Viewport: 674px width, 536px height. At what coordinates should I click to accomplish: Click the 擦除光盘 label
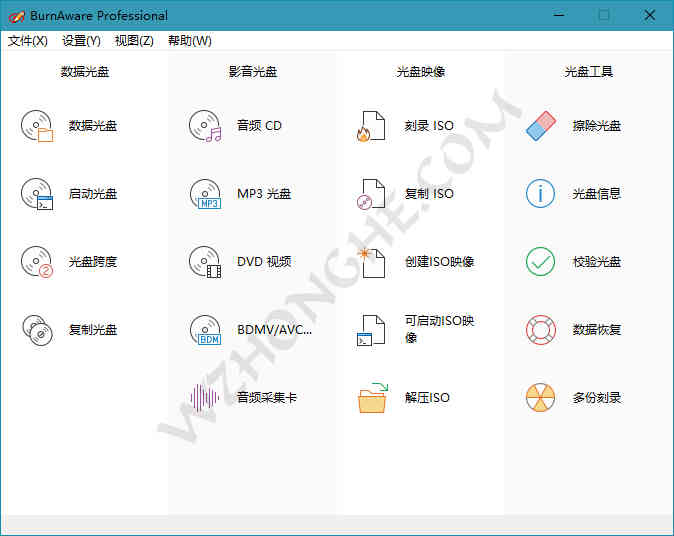tap(597, 126)
